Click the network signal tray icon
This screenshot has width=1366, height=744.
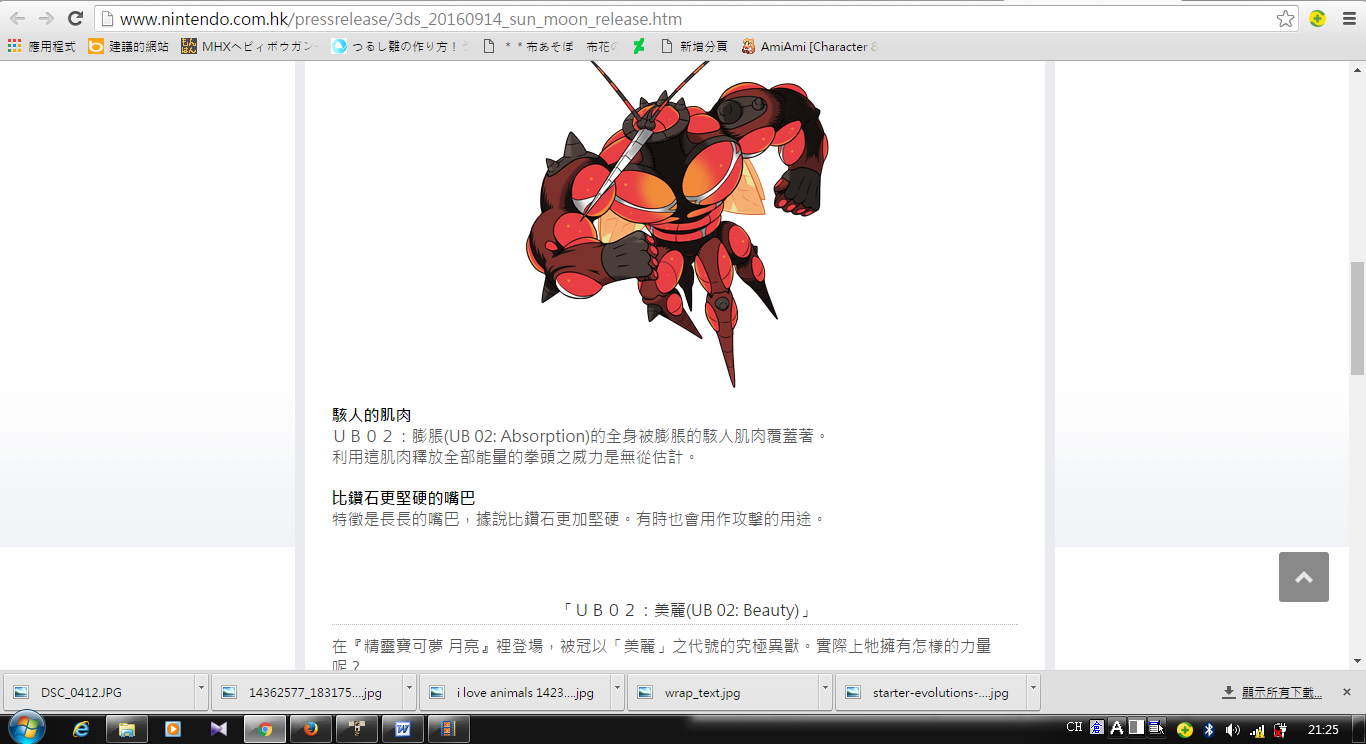[1257, 729]
